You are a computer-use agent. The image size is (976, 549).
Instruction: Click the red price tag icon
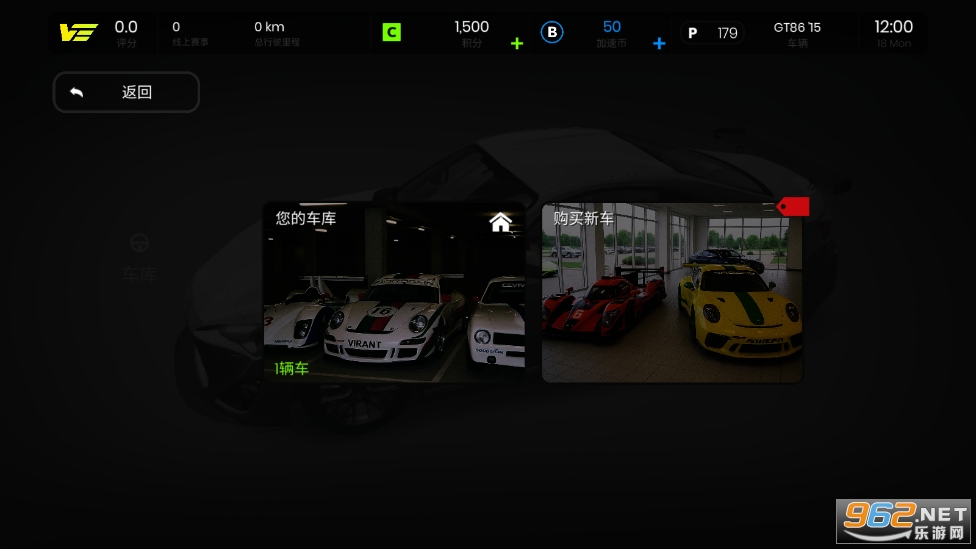tap(794, 206)
